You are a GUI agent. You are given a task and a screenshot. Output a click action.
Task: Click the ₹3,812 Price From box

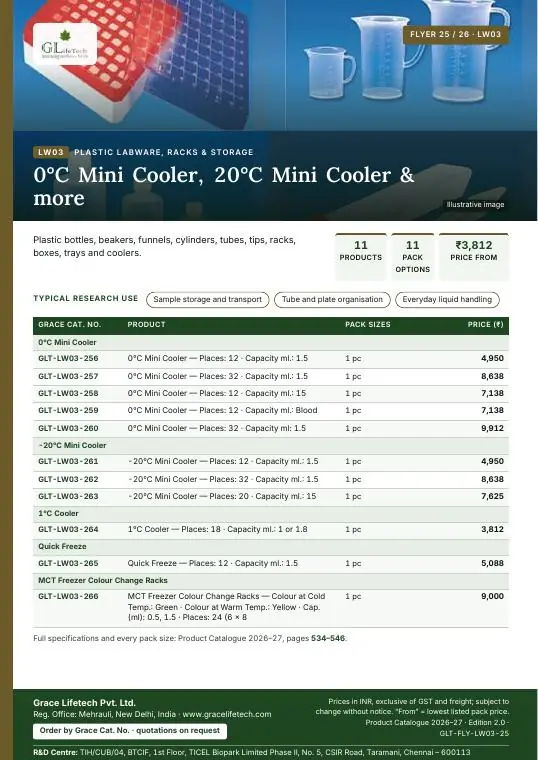[x=474, y=257]
